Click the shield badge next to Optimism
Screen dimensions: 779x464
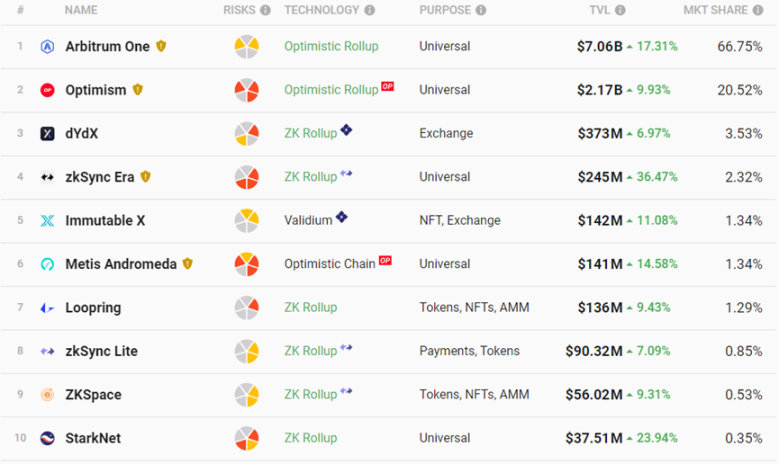138,89
